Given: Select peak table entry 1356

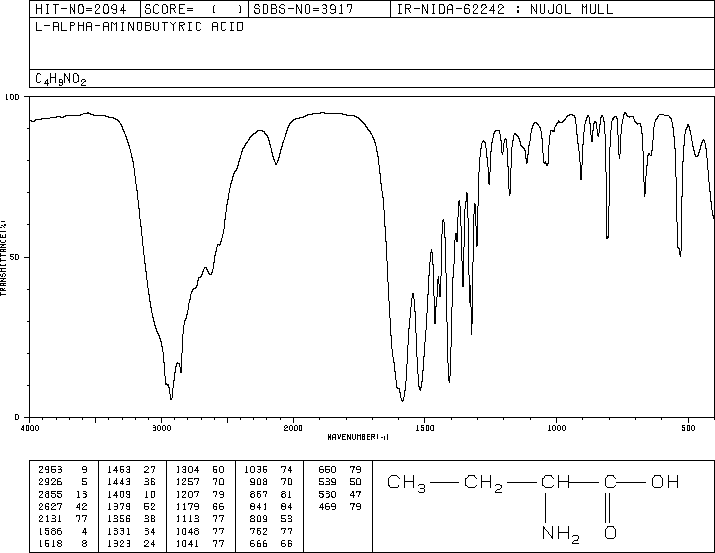Looking at the screenshot, I should [119, 519].
